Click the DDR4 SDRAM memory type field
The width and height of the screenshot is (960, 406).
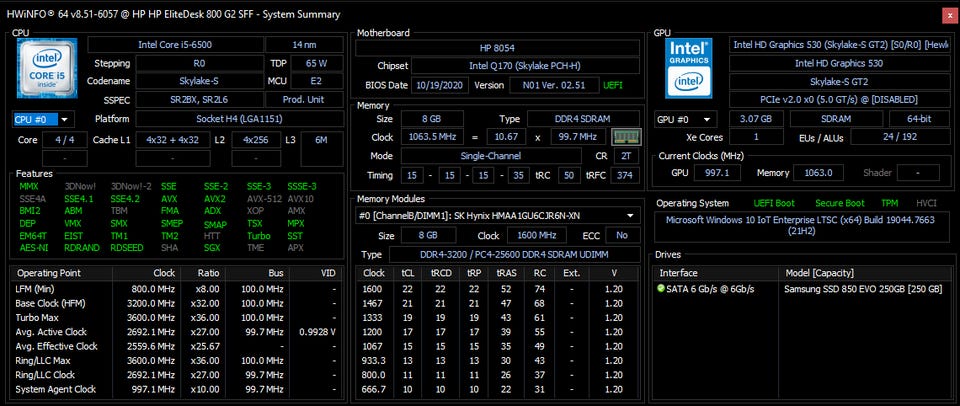584,119
